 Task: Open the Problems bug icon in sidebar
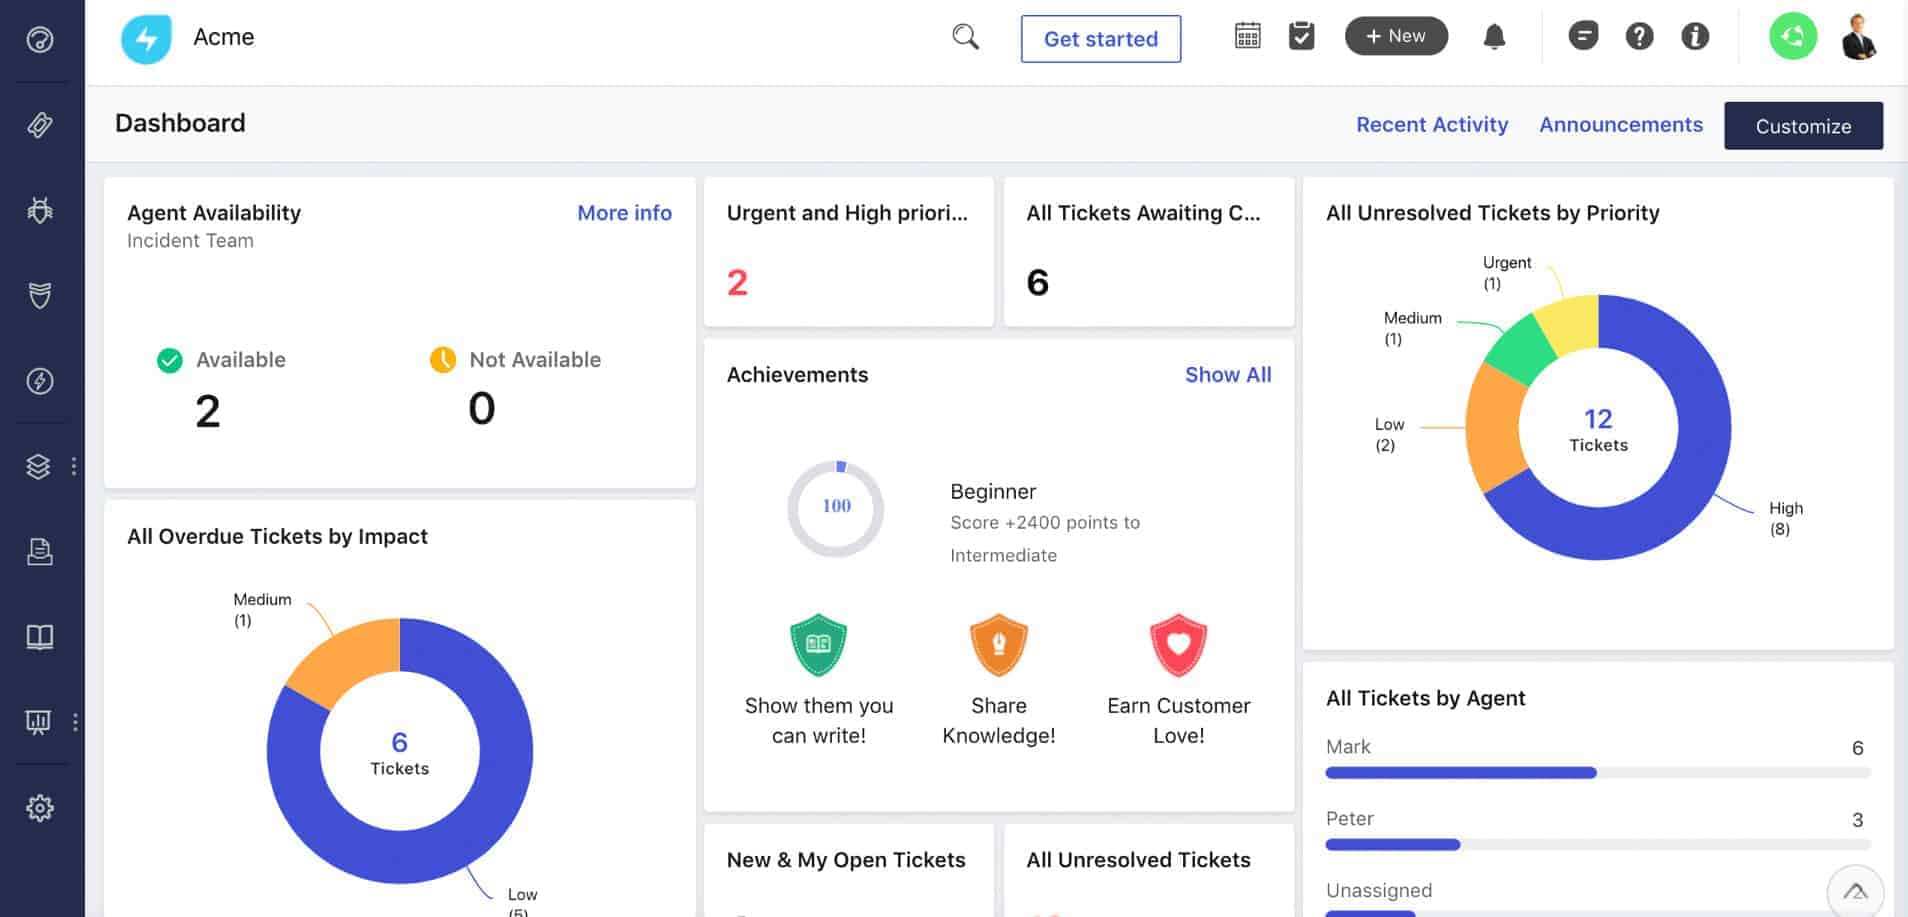point(40,210)
